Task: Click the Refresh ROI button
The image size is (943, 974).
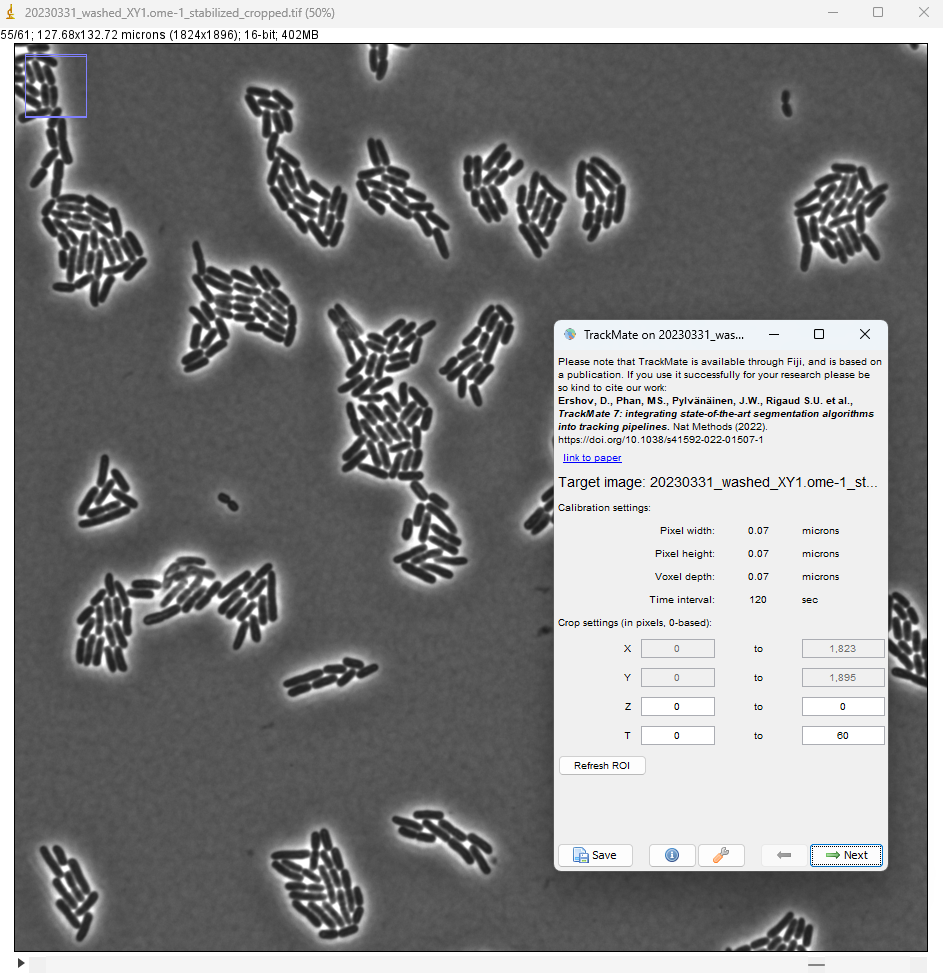Action: click(601, 765)
